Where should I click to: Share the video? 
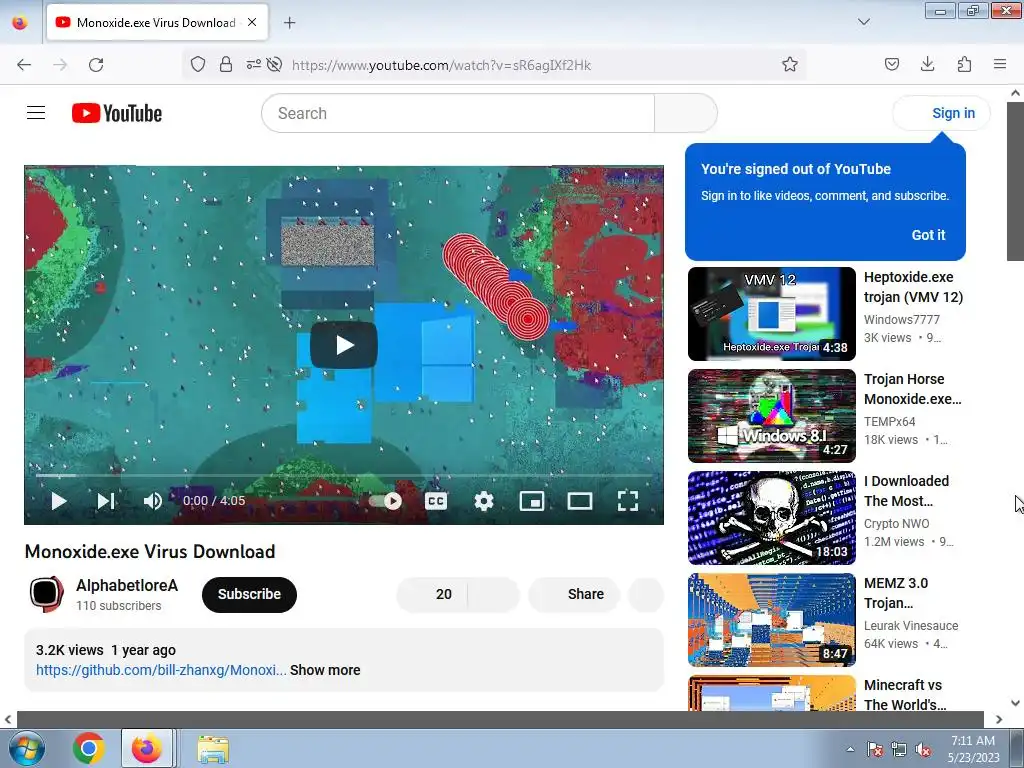click(574, 594)
